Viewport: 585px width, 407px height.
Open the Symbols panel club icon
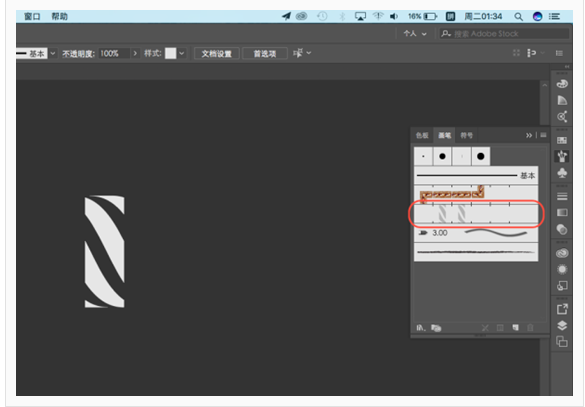pyautogui.click(x=562, y=173)
